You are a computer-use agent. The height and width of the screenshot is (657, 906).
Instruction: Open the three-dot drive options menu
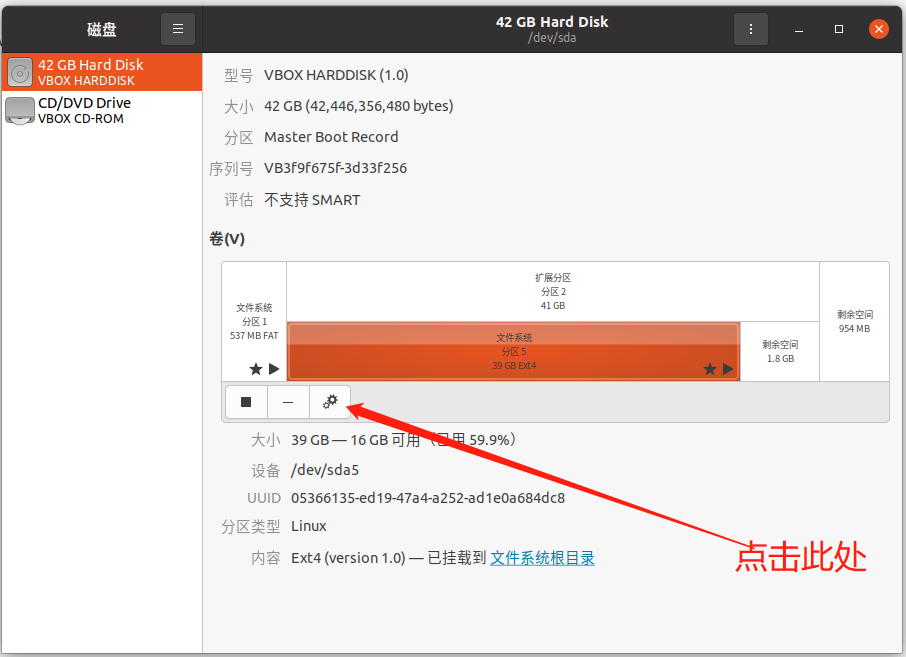pyautogui.click(x=751, y=29)
